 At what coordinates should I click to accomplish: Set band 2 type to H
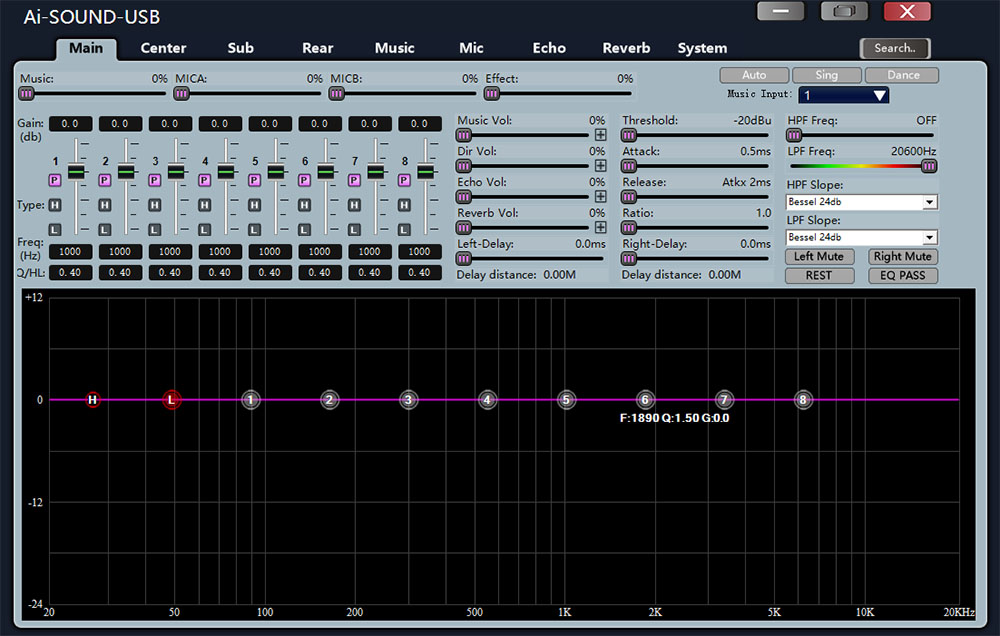coord(105,205)
